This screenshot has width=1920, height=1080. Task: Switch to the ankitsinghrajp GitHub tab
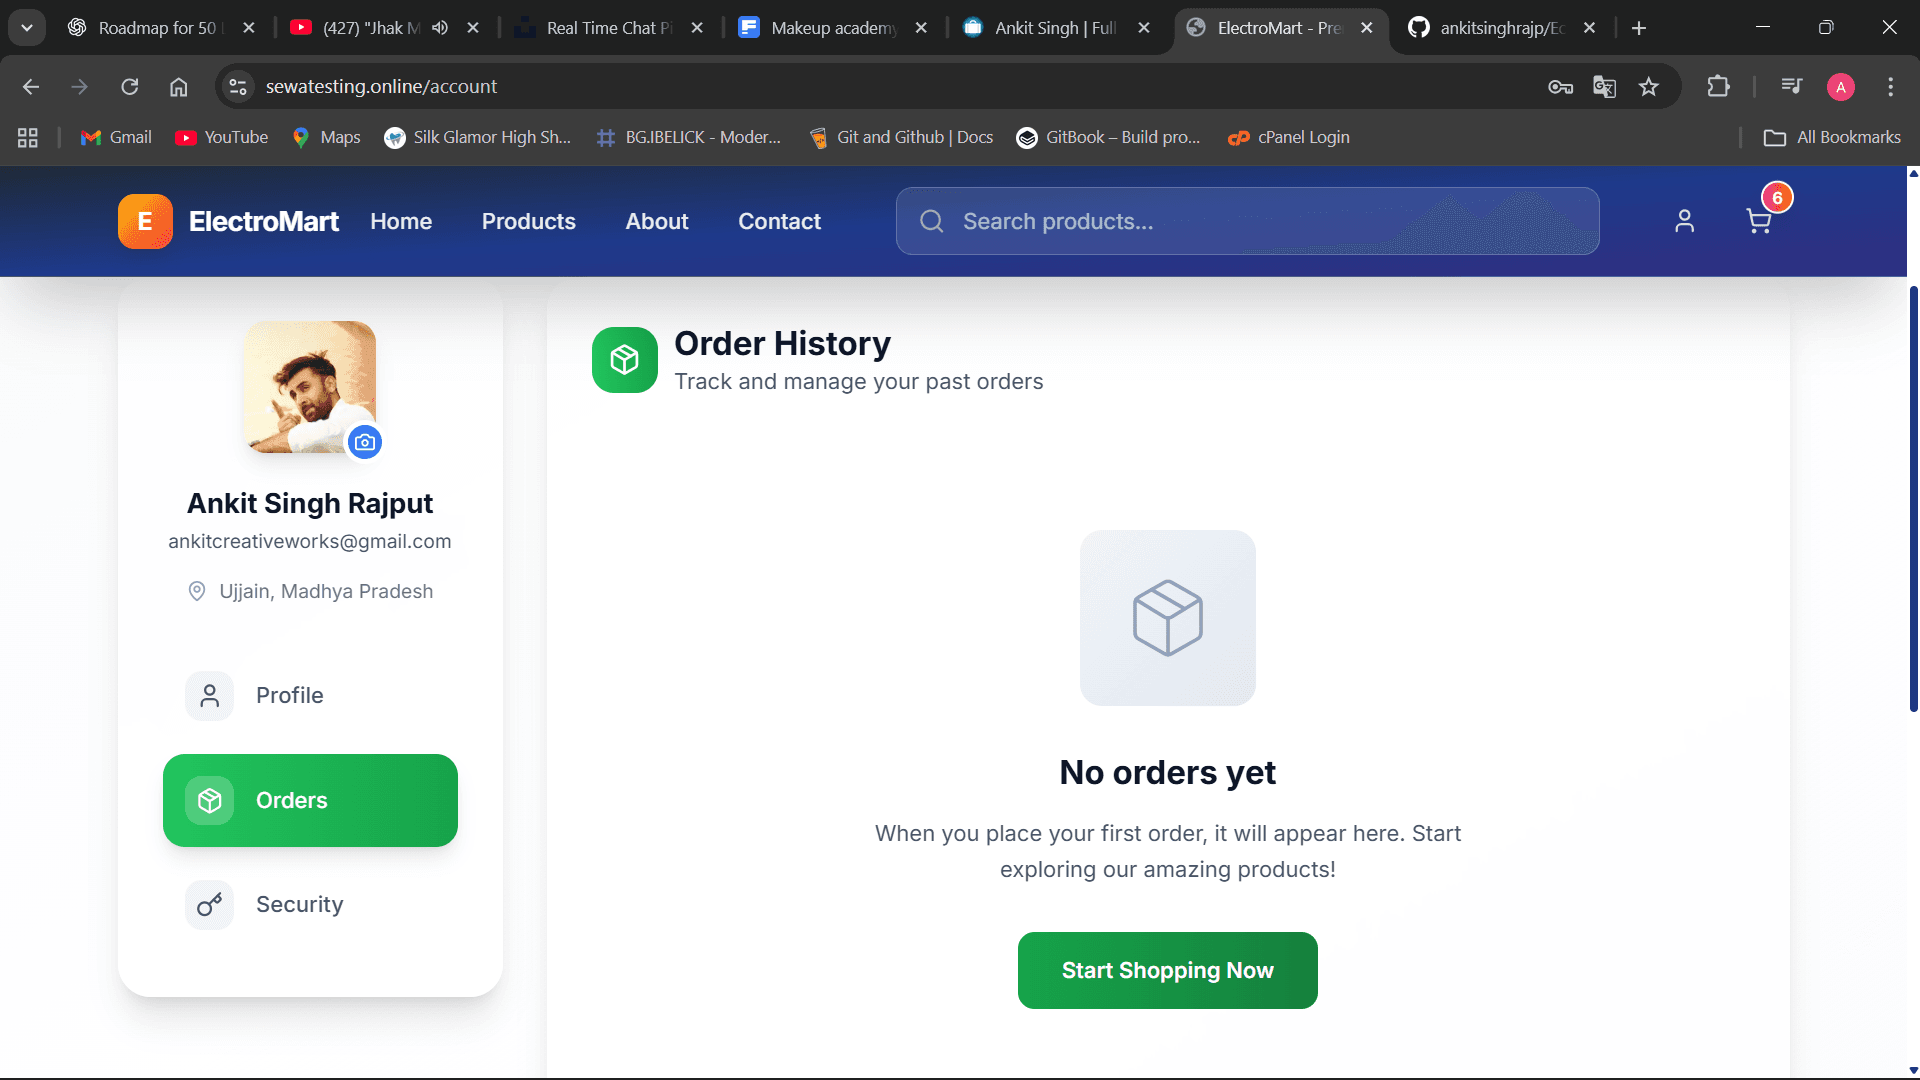1500,28
